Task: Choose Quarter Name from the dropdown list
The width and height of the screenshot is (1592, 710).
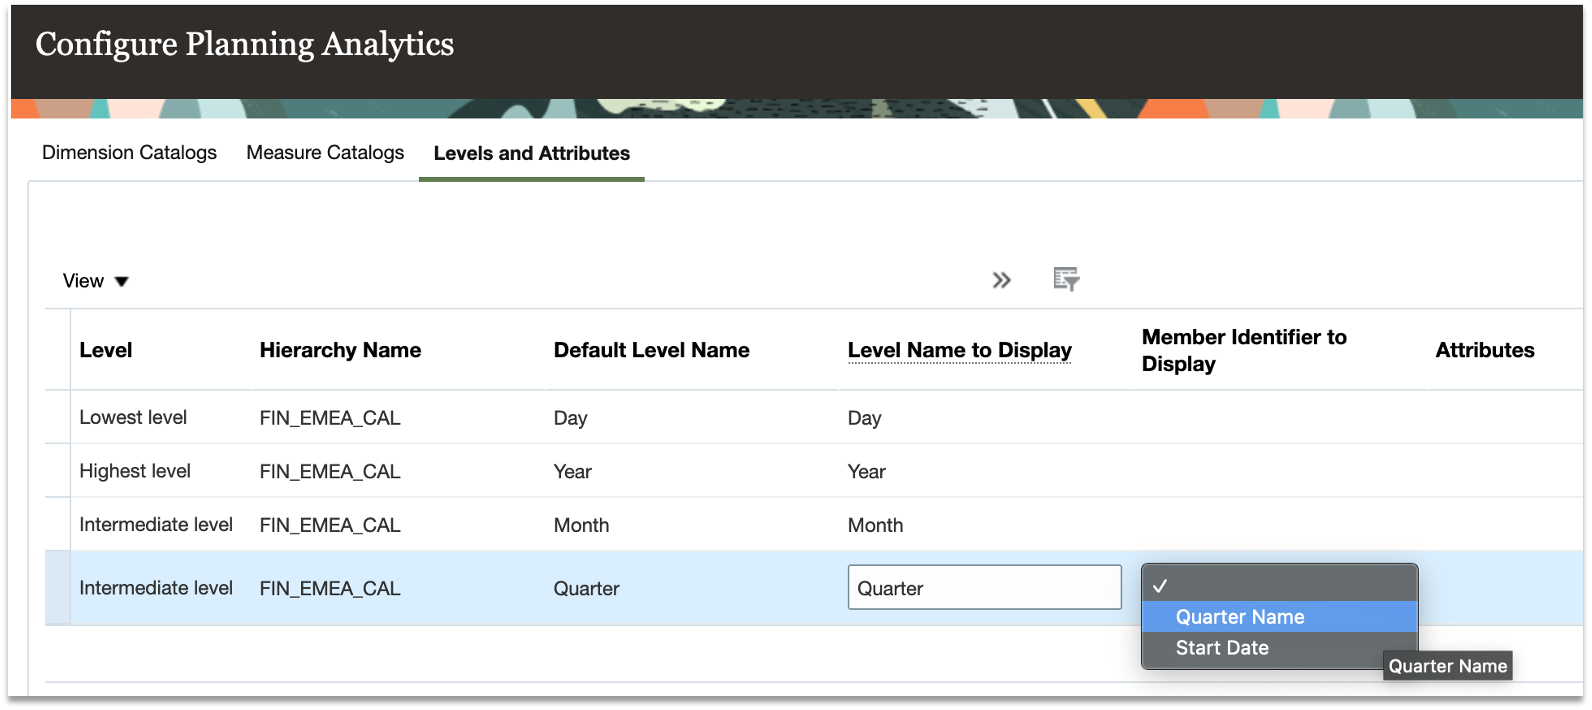Action: pyautogui.click(x=1240, y=617)
